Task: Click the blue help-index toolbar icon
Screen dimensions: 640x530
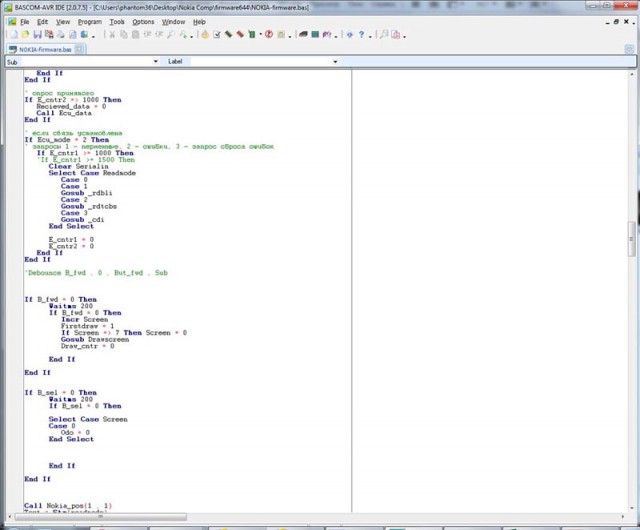Action: (x=350, y=35)
